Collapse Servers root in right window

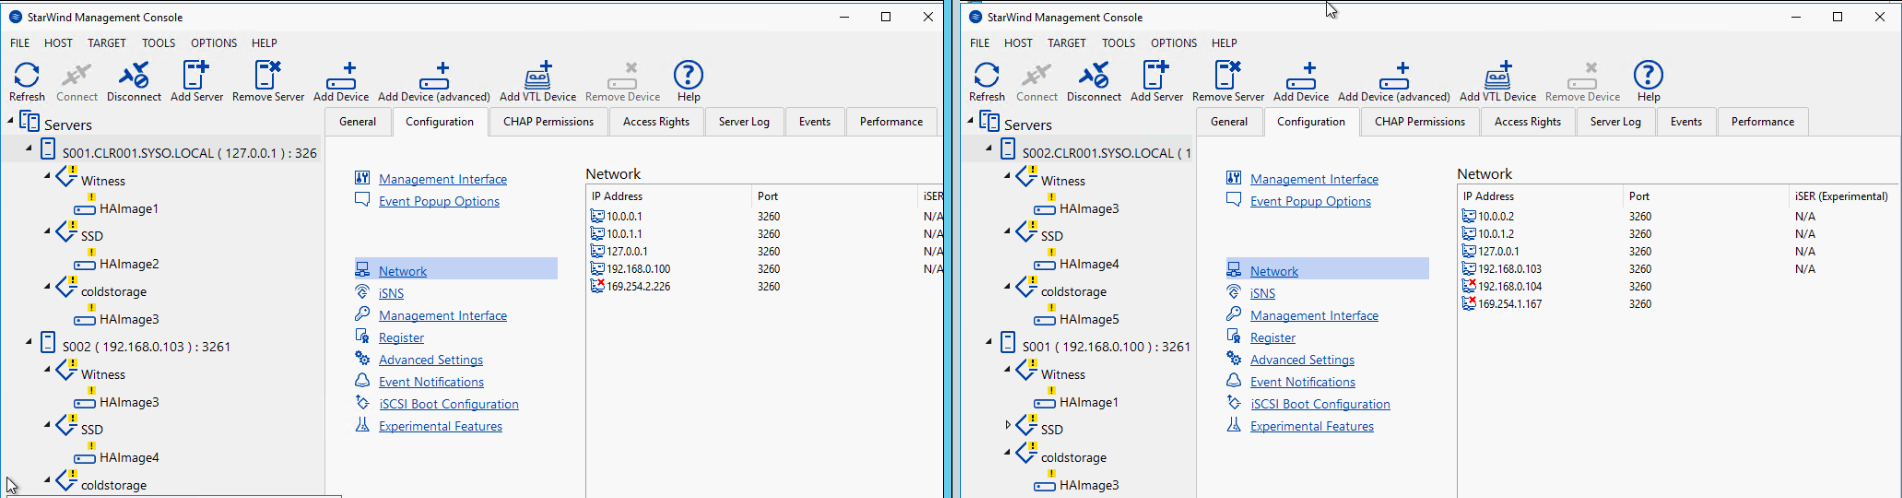pos(970,120)
